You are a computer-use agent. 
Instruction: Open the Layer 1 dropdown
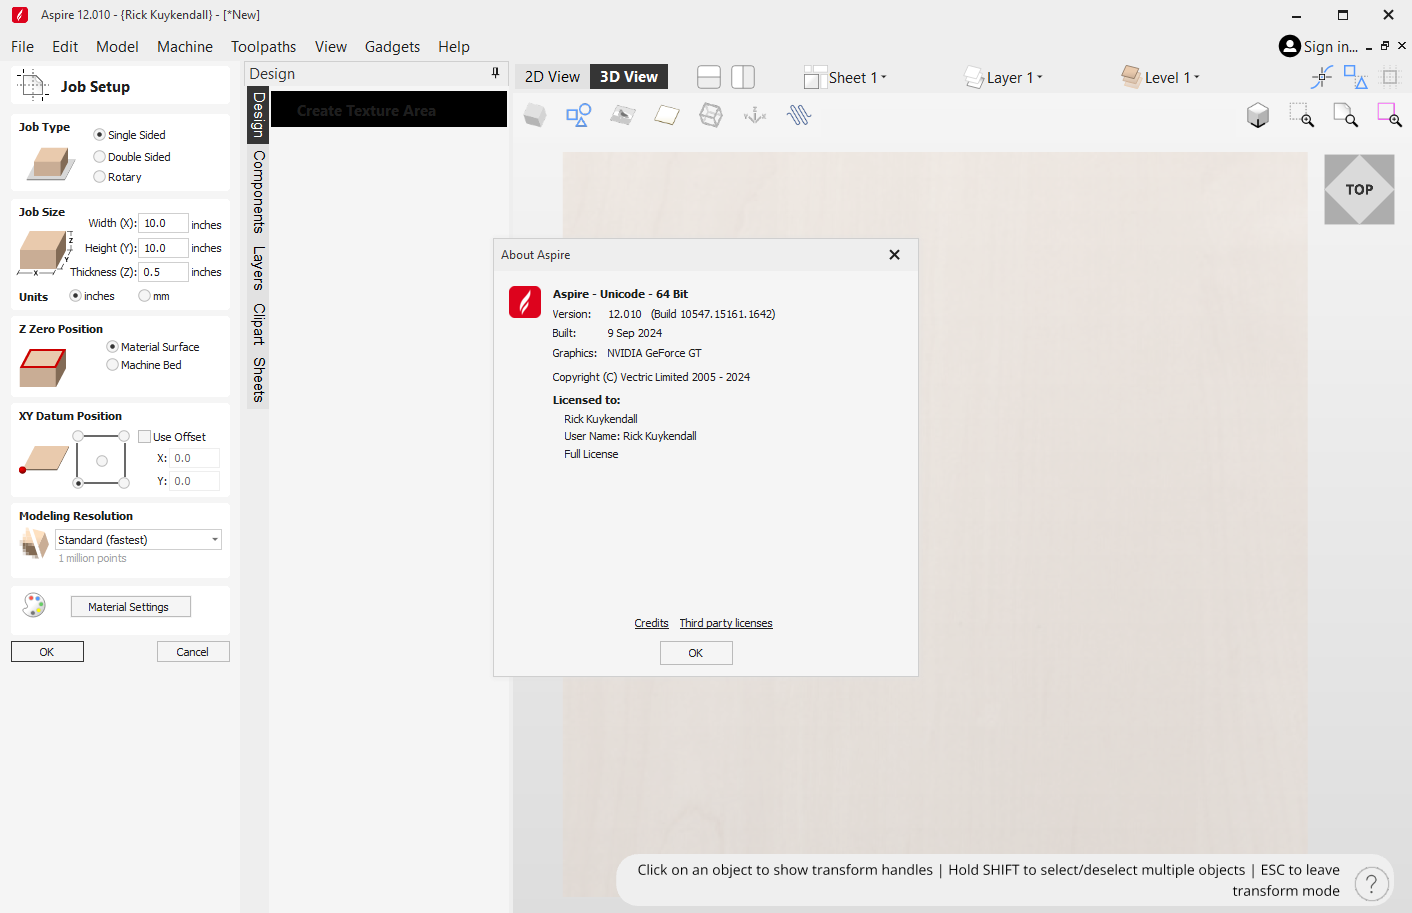coord(1004,78)
